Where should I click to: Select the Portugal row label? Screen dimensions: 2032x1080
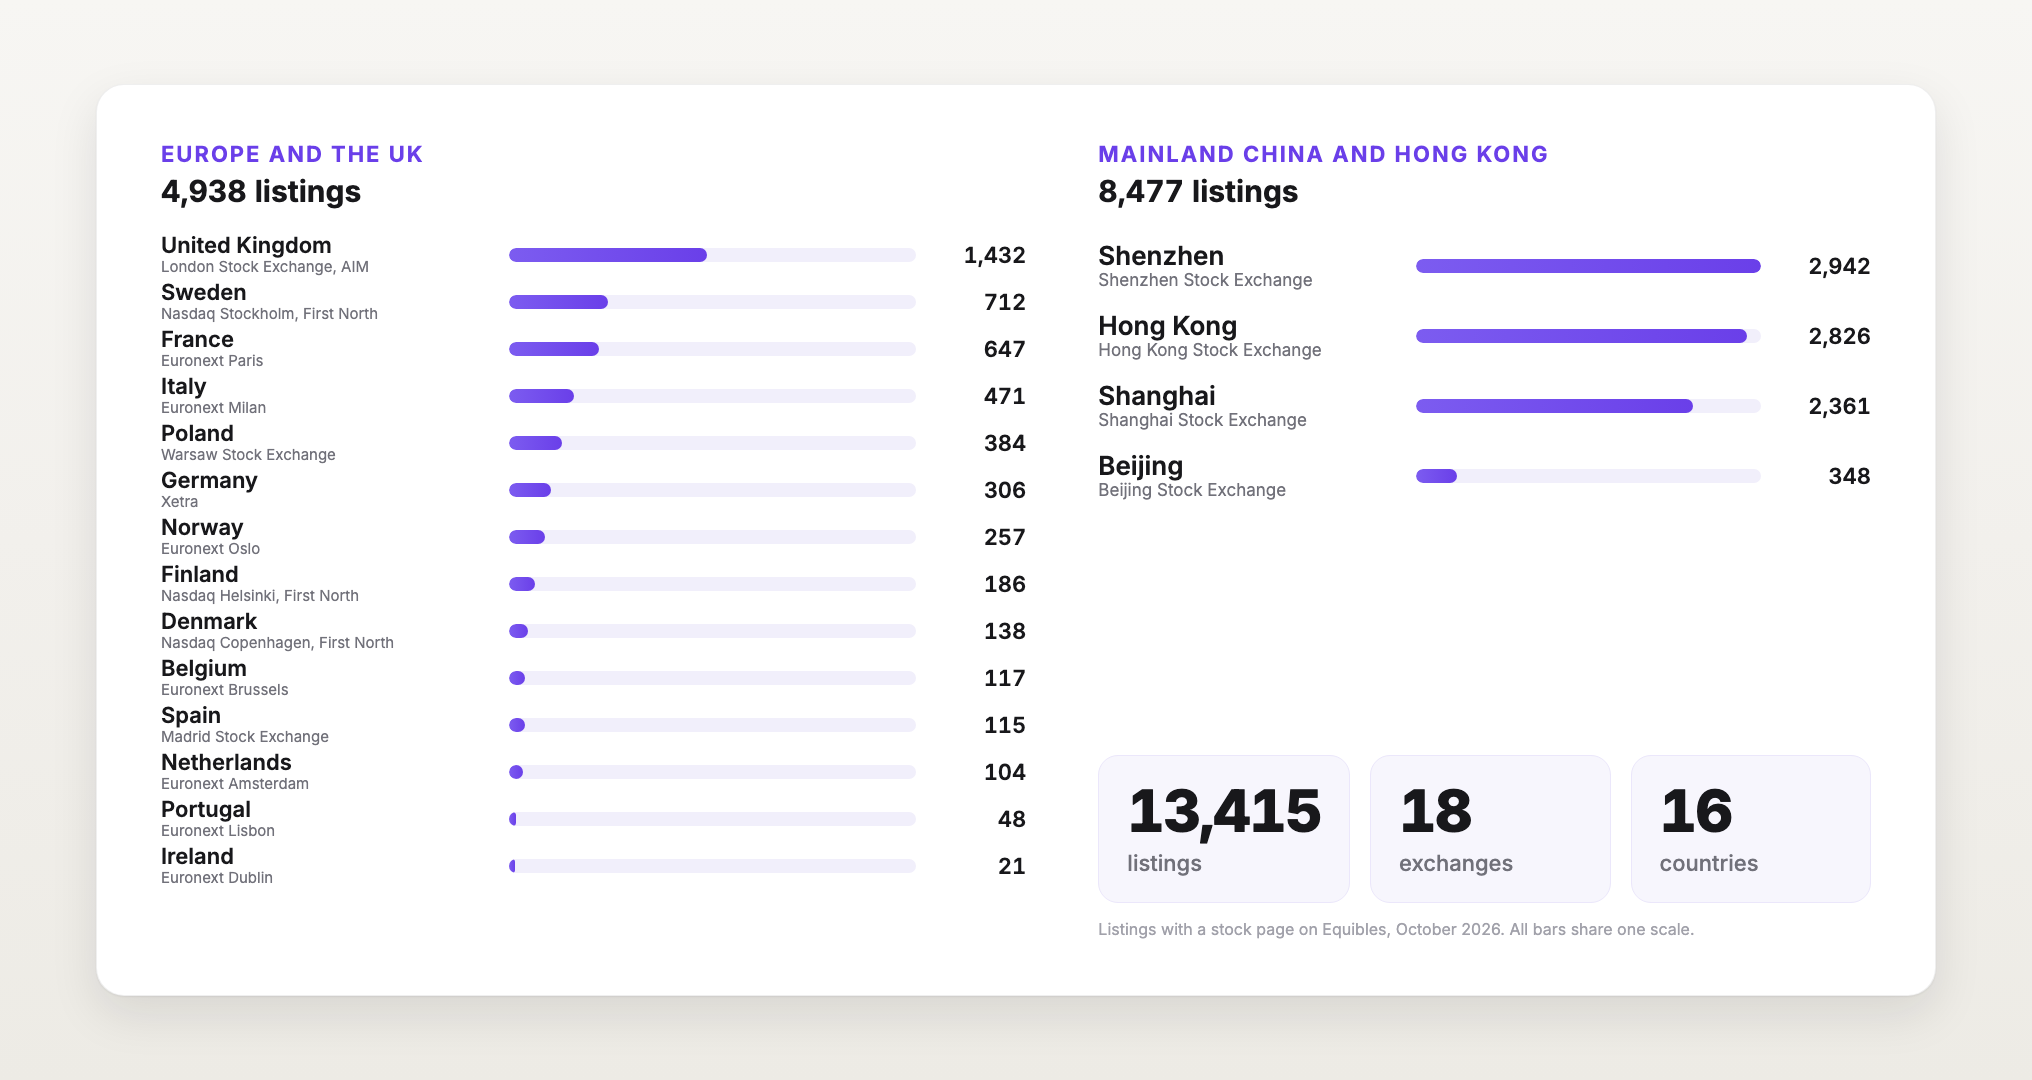206,809
